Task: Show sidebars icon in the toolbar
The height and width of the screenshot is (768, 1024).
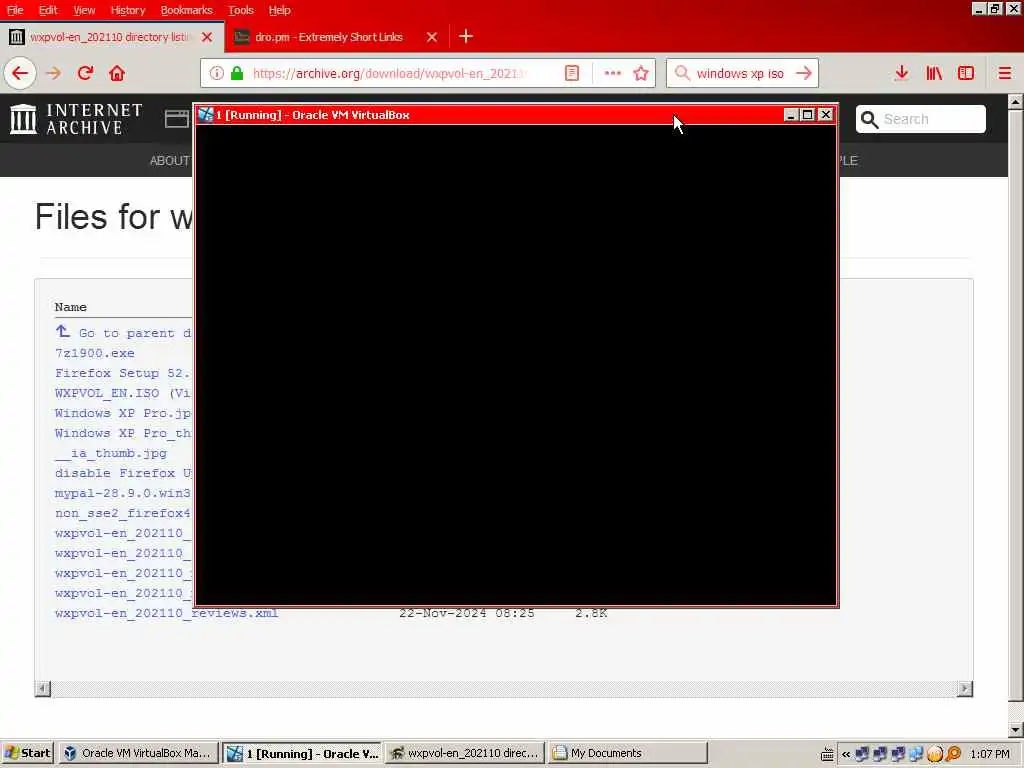Action: tap(966, 73)
